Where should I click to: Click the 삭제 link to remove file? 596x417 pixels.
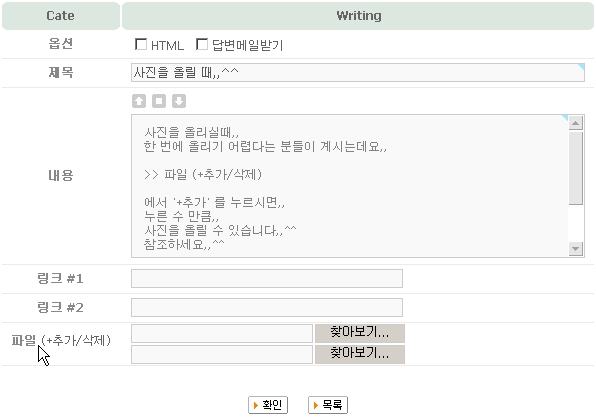pyautogui.click(x=93, y=340)
